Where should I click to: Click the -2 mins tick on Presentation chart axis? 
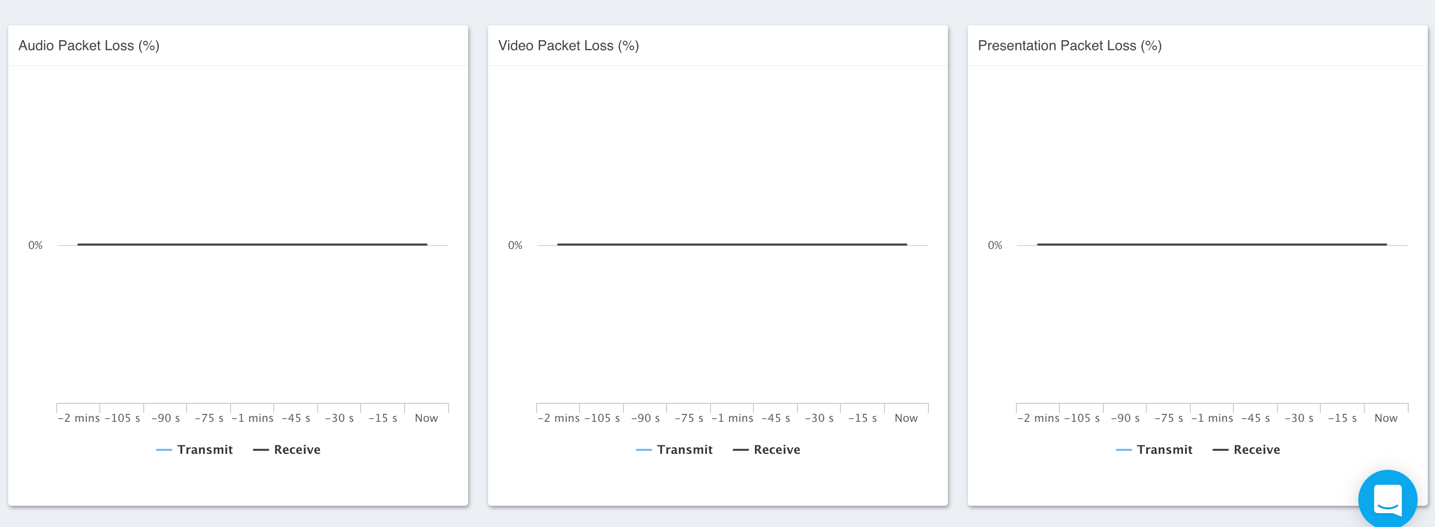pos(1038,418)
